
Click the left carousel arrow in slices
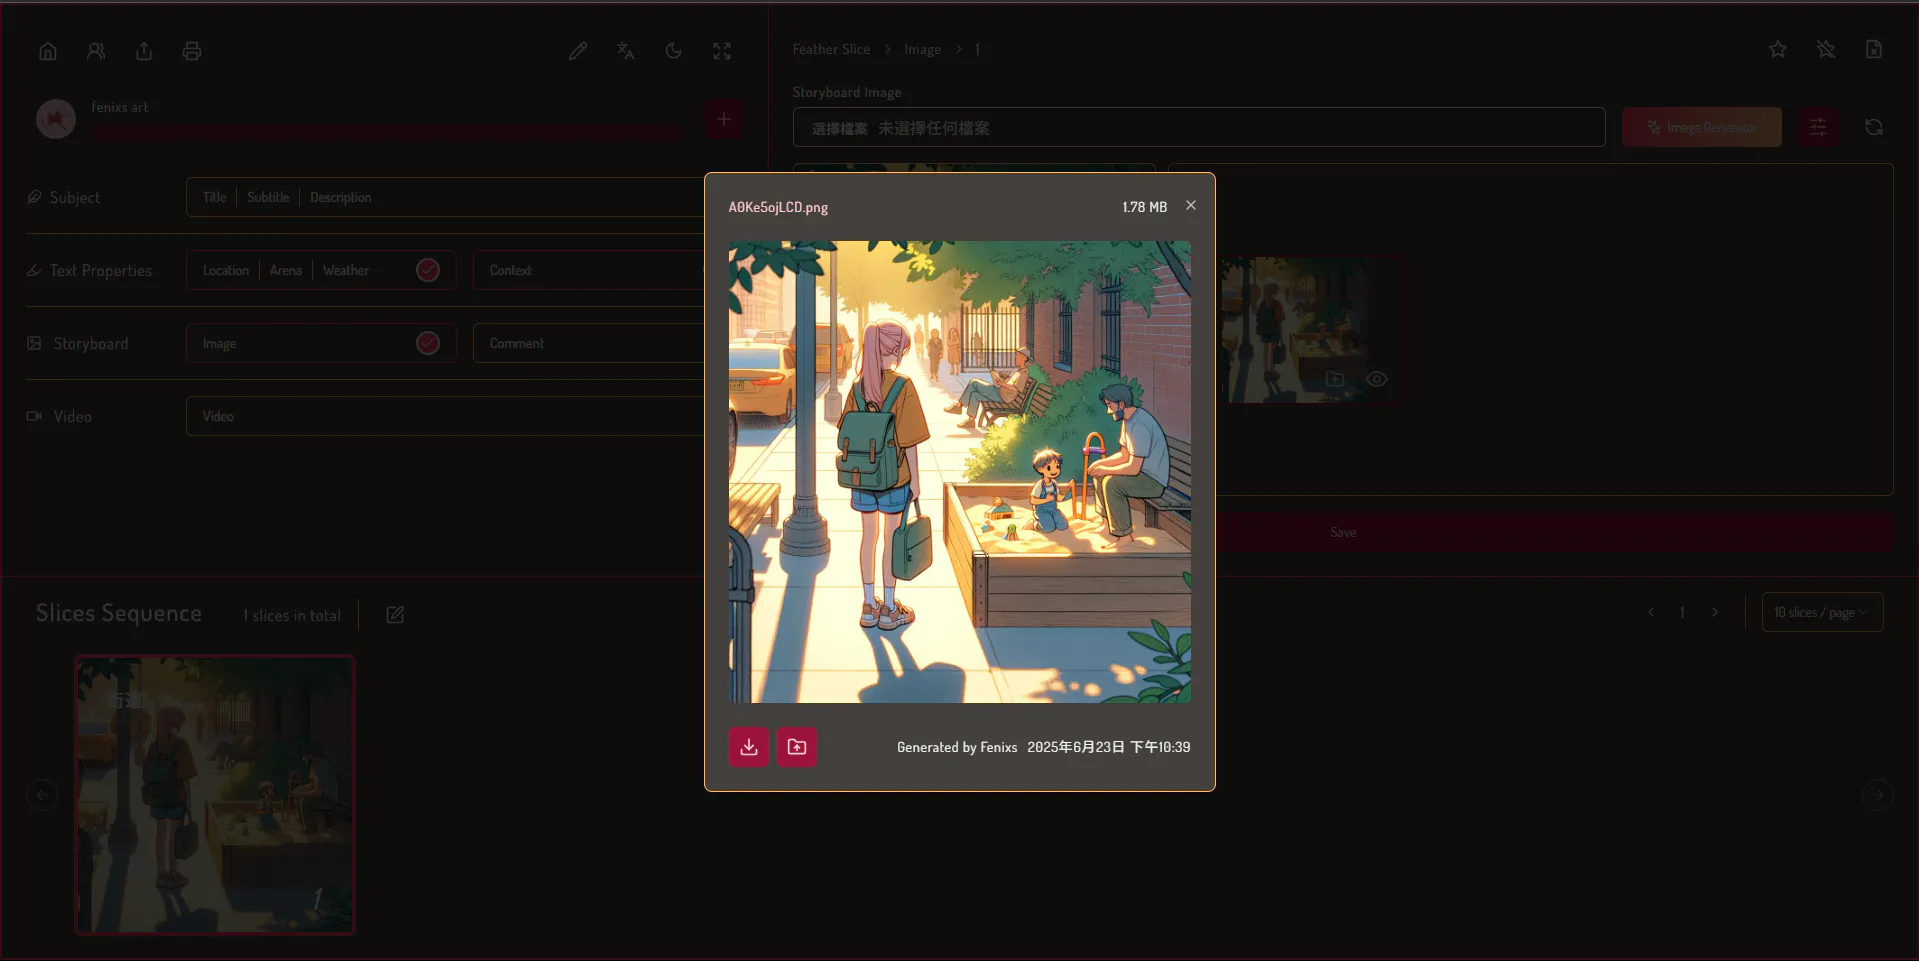[41, 795]
